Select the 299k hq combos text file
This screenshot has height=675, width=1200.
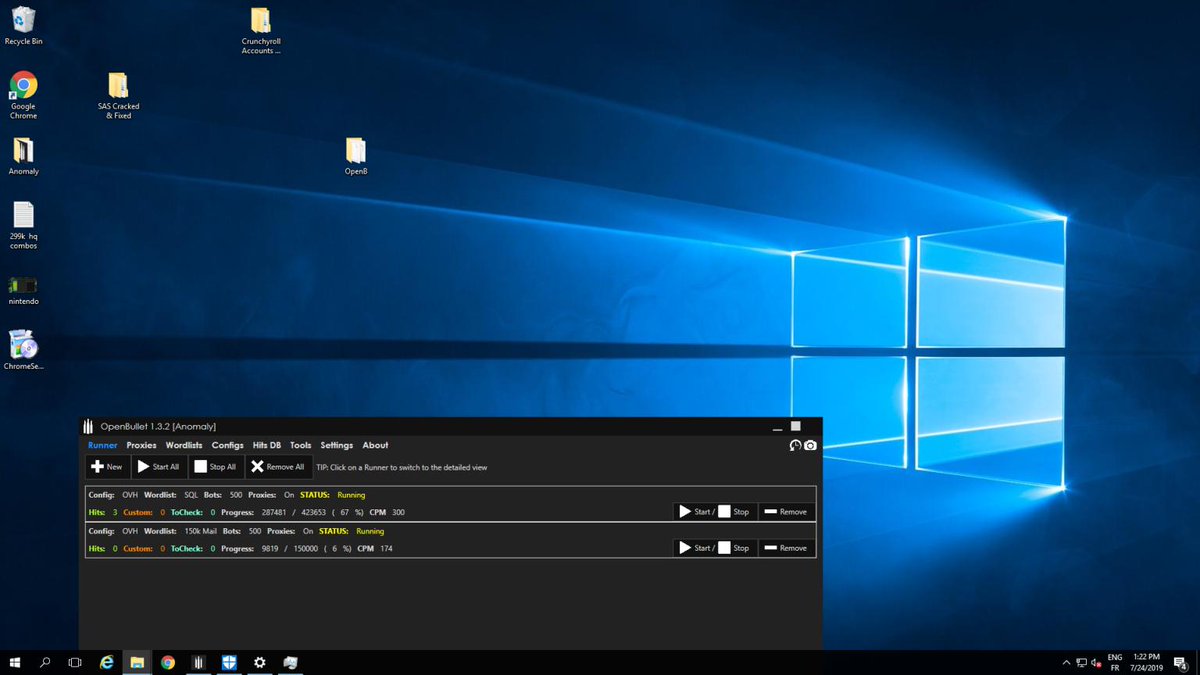[23, 225]
